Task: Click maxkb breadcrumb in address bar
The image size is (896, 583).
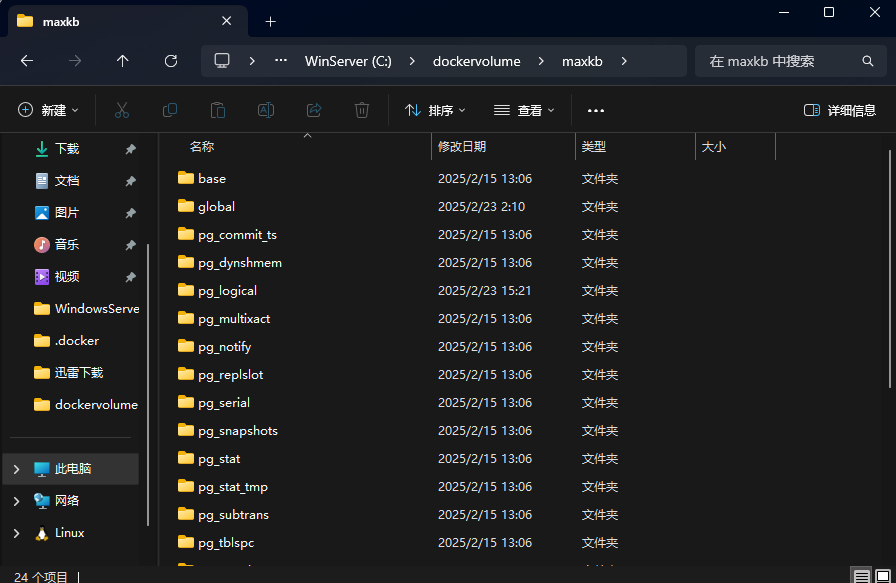Action: pos(582,61)
